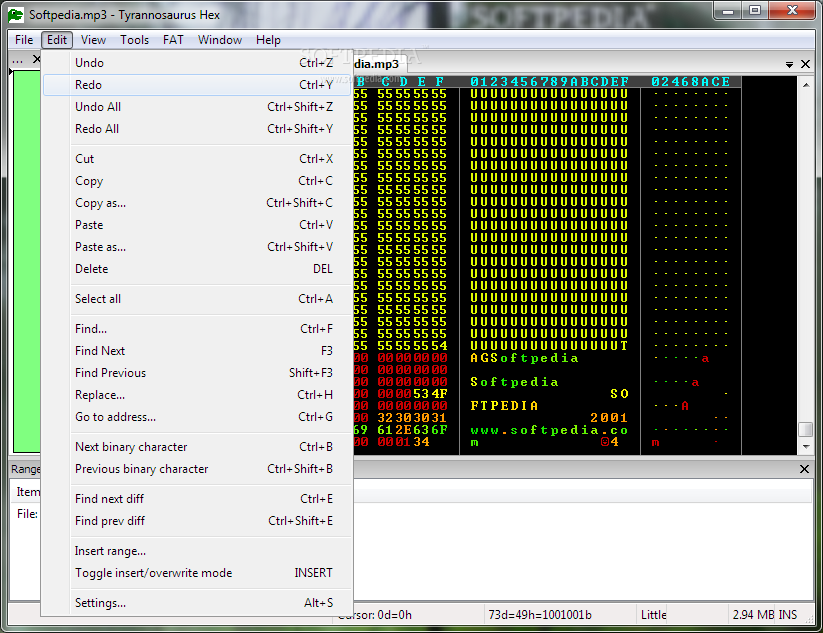823x633 pixels.
Task: Click the Little endian status bar field
Action: [653, 615]
